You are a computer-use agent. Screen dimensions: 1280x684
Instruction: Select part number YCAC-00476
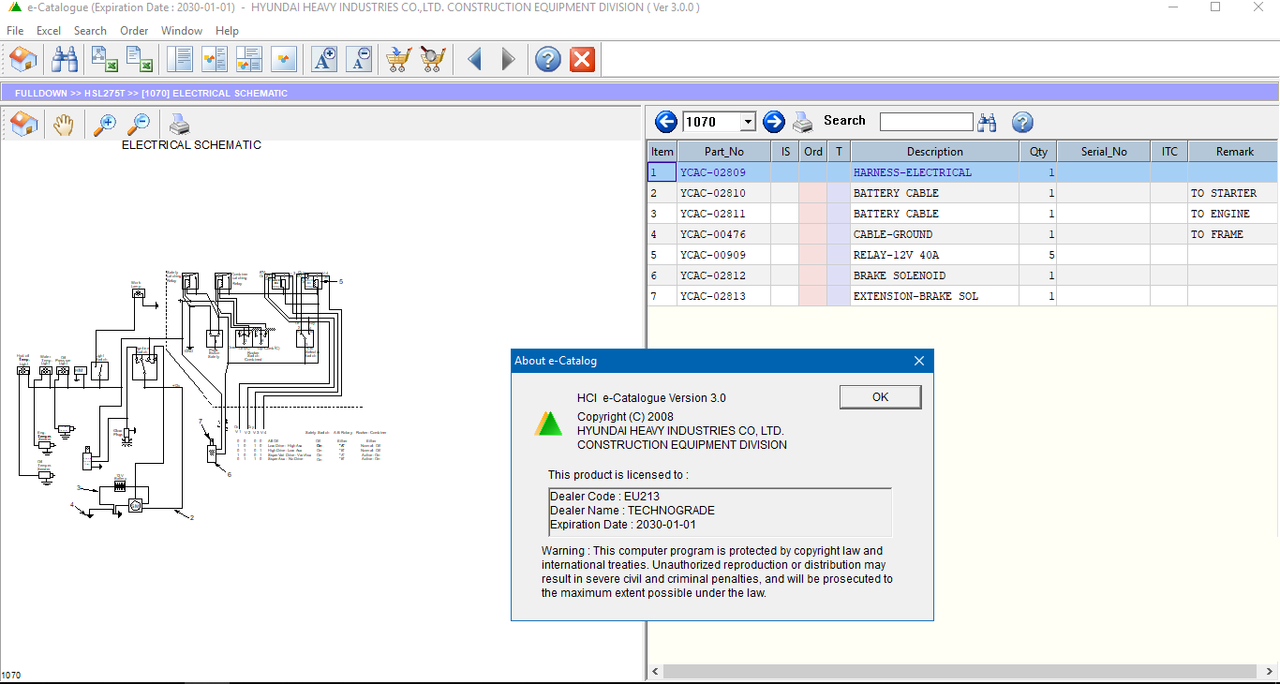pyautogui.click(x=724, y=234)
